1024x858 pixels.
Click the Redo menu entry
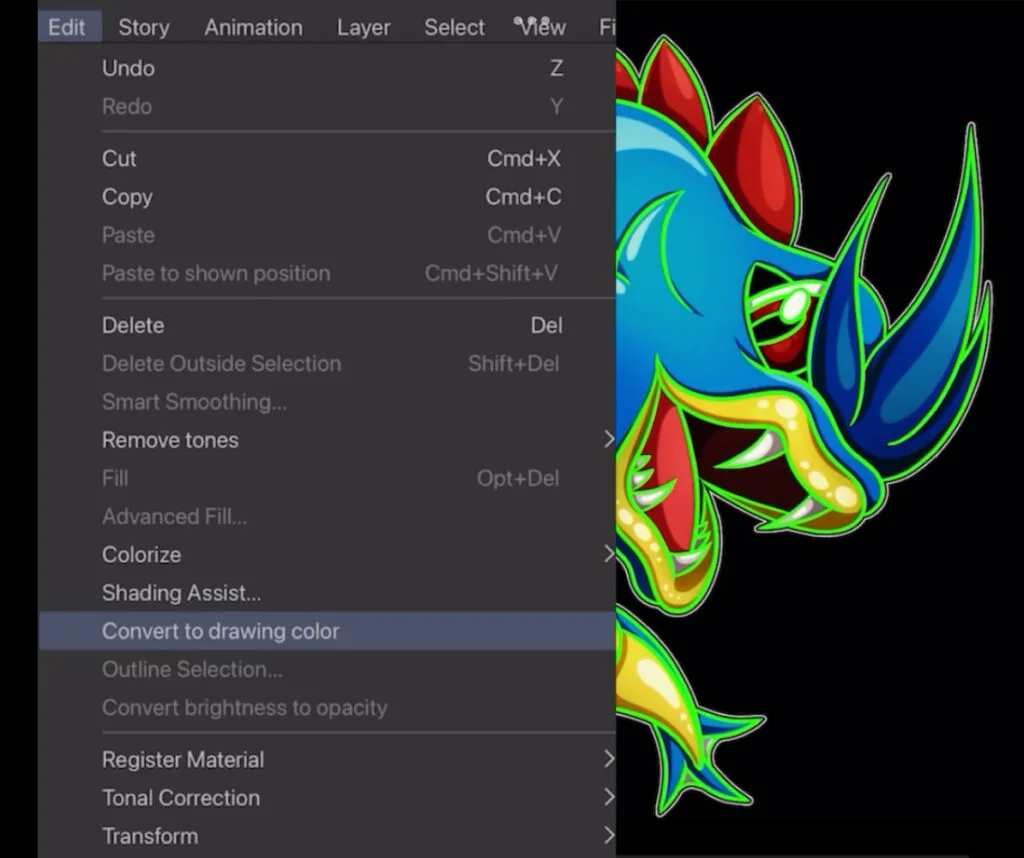pos(327,106)
